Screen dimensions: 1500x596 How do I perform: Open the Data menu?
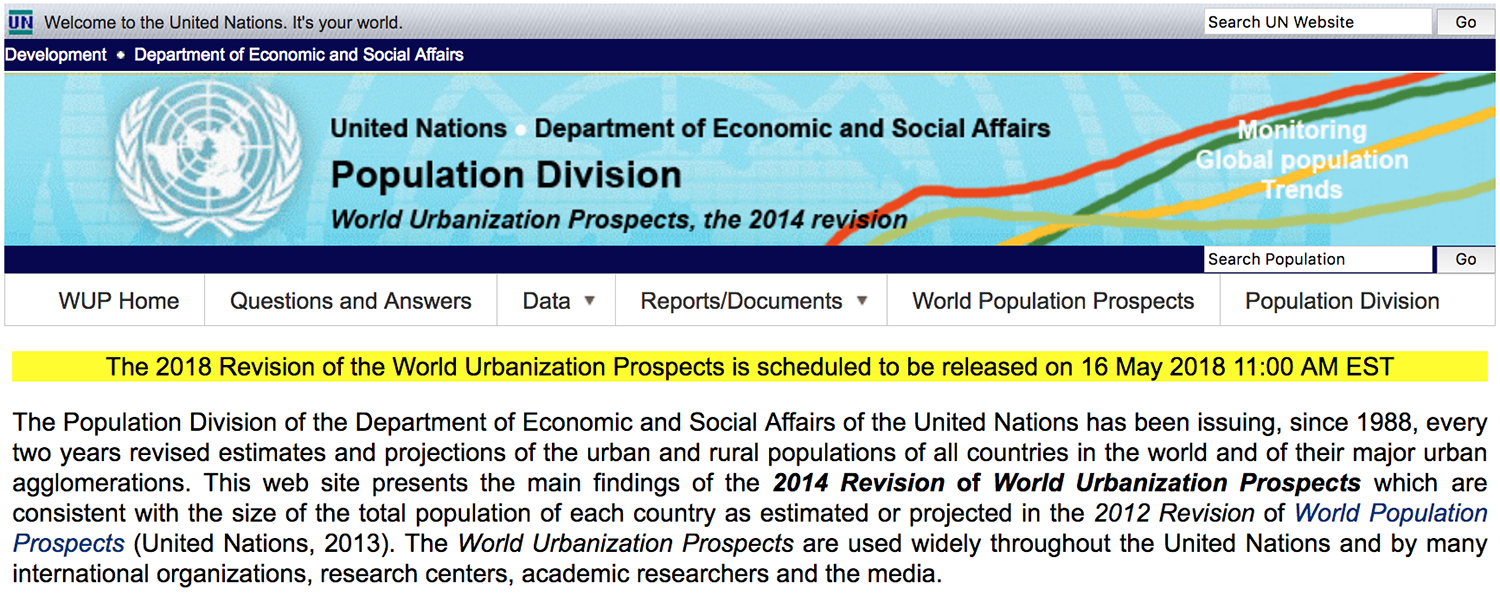[557, 301]
